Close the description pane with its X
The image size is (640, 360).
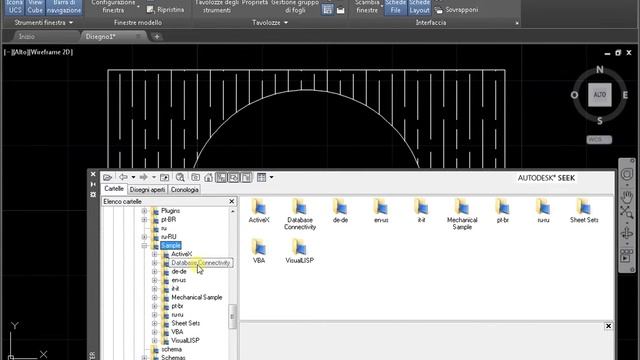coord(608,326)
